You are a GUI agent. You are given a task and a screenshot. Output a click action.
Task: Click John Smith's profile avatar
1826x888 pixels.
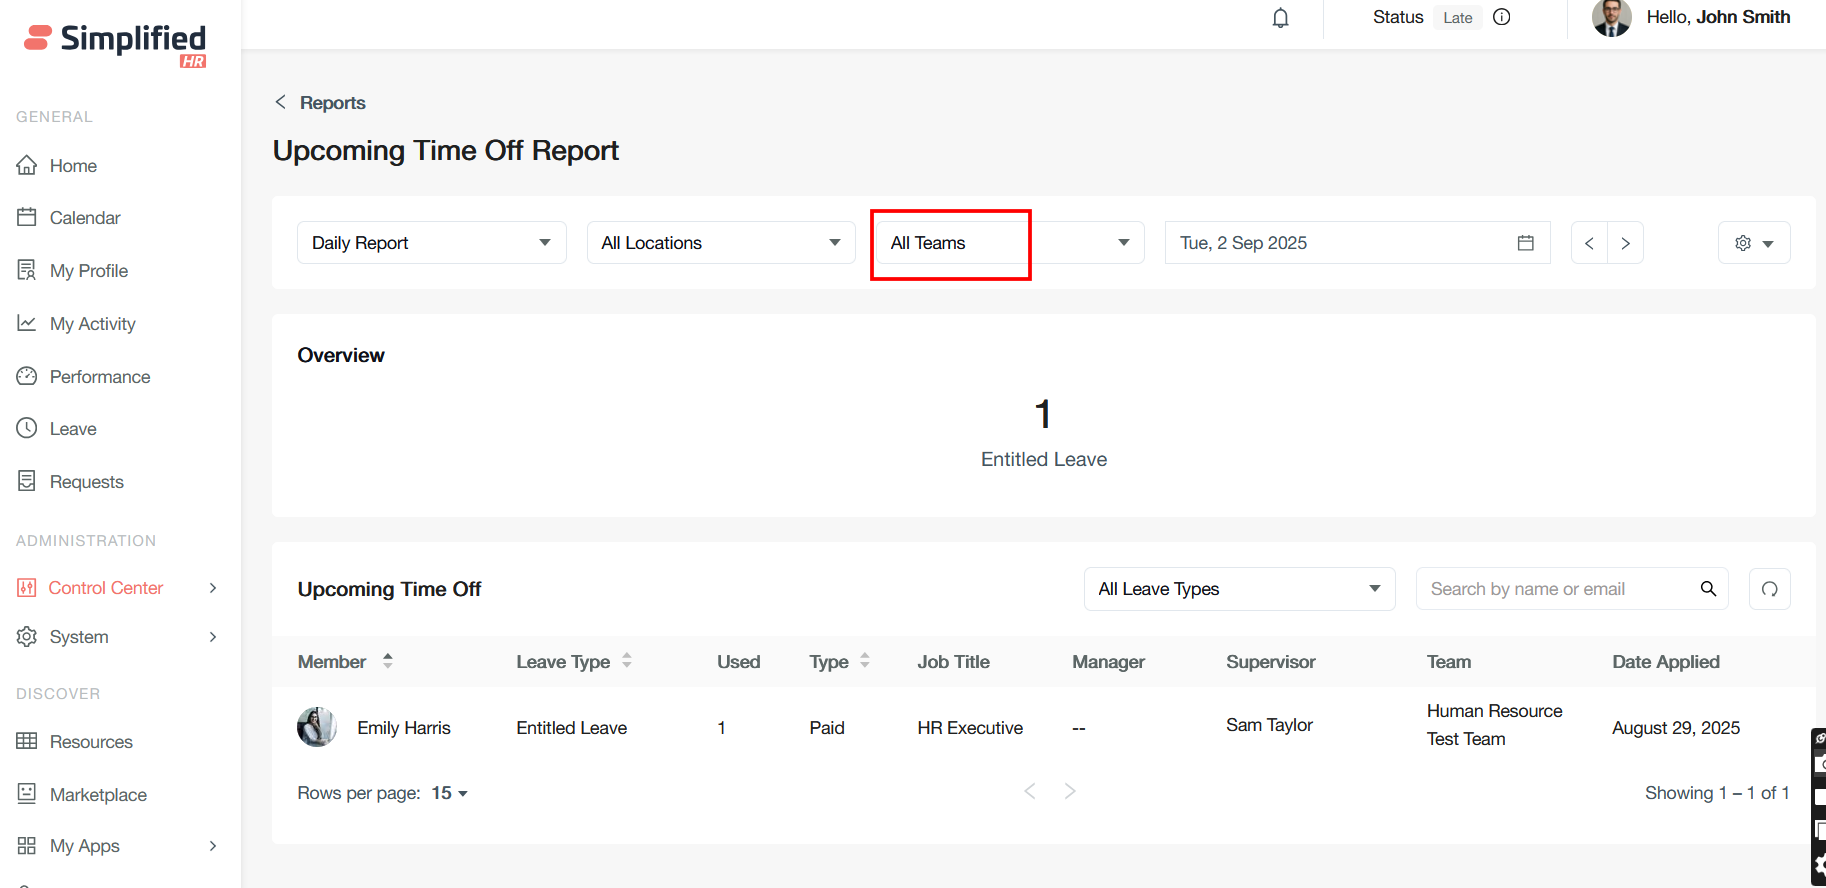pyautogui.click(x=1611, y=18)
